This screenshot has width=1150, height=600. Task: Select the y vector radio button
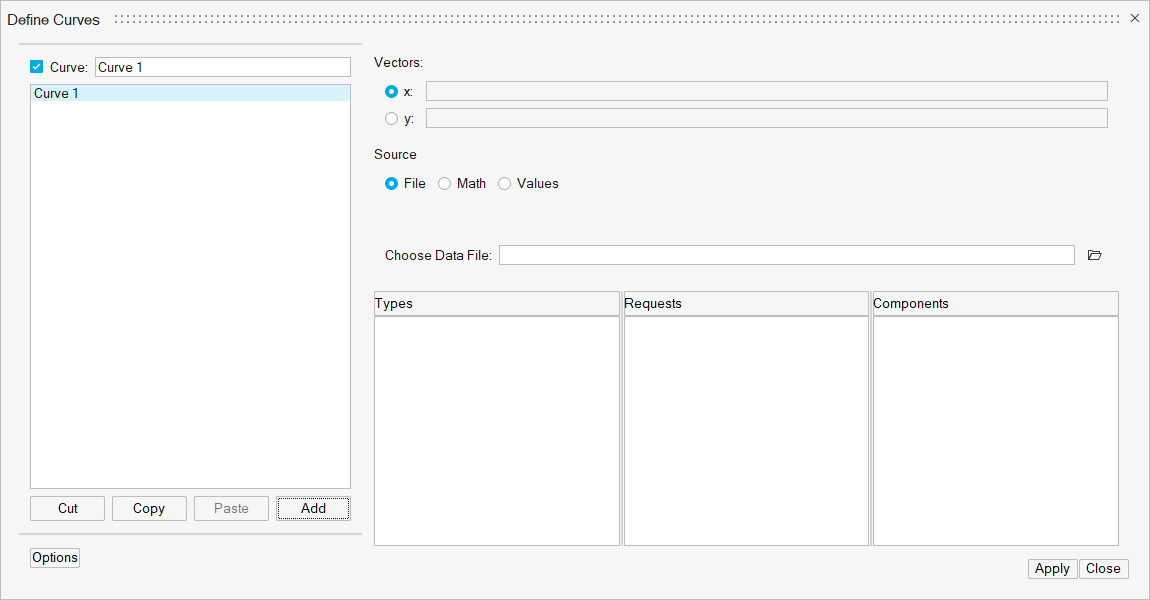[391, 119]
